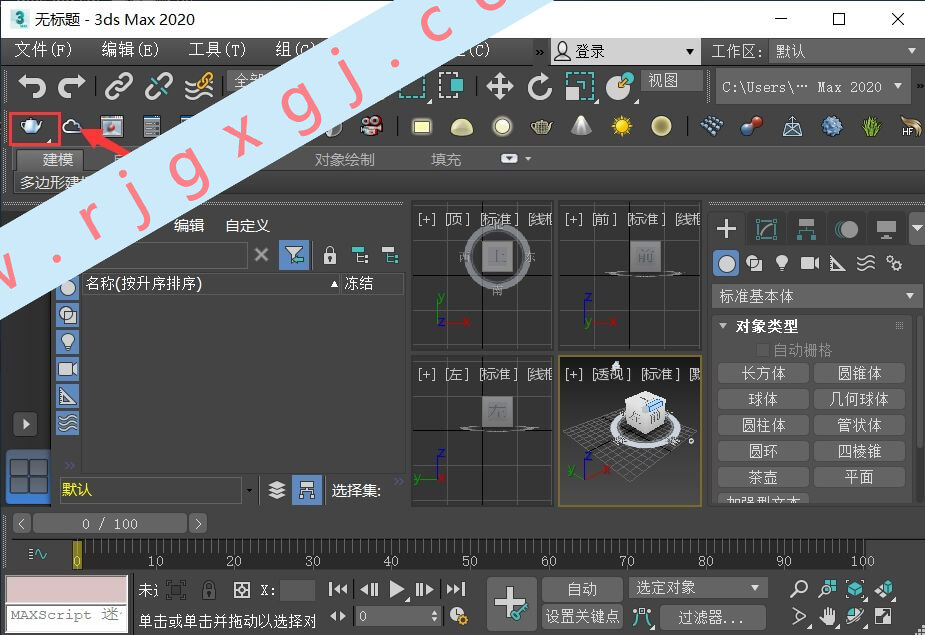Click the Select and Place tool
The width and height of the screenshot is (925, 635).
point(620,87)
